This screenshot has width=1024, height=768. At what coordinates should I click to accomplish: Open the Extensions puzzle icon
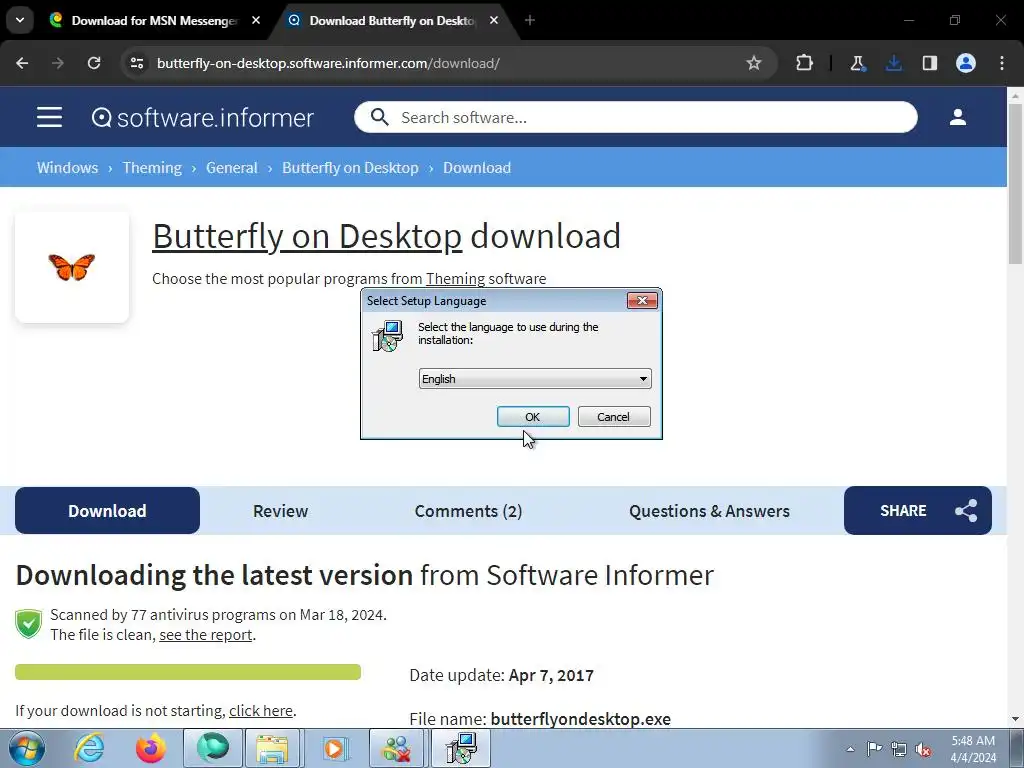(805, 63)
